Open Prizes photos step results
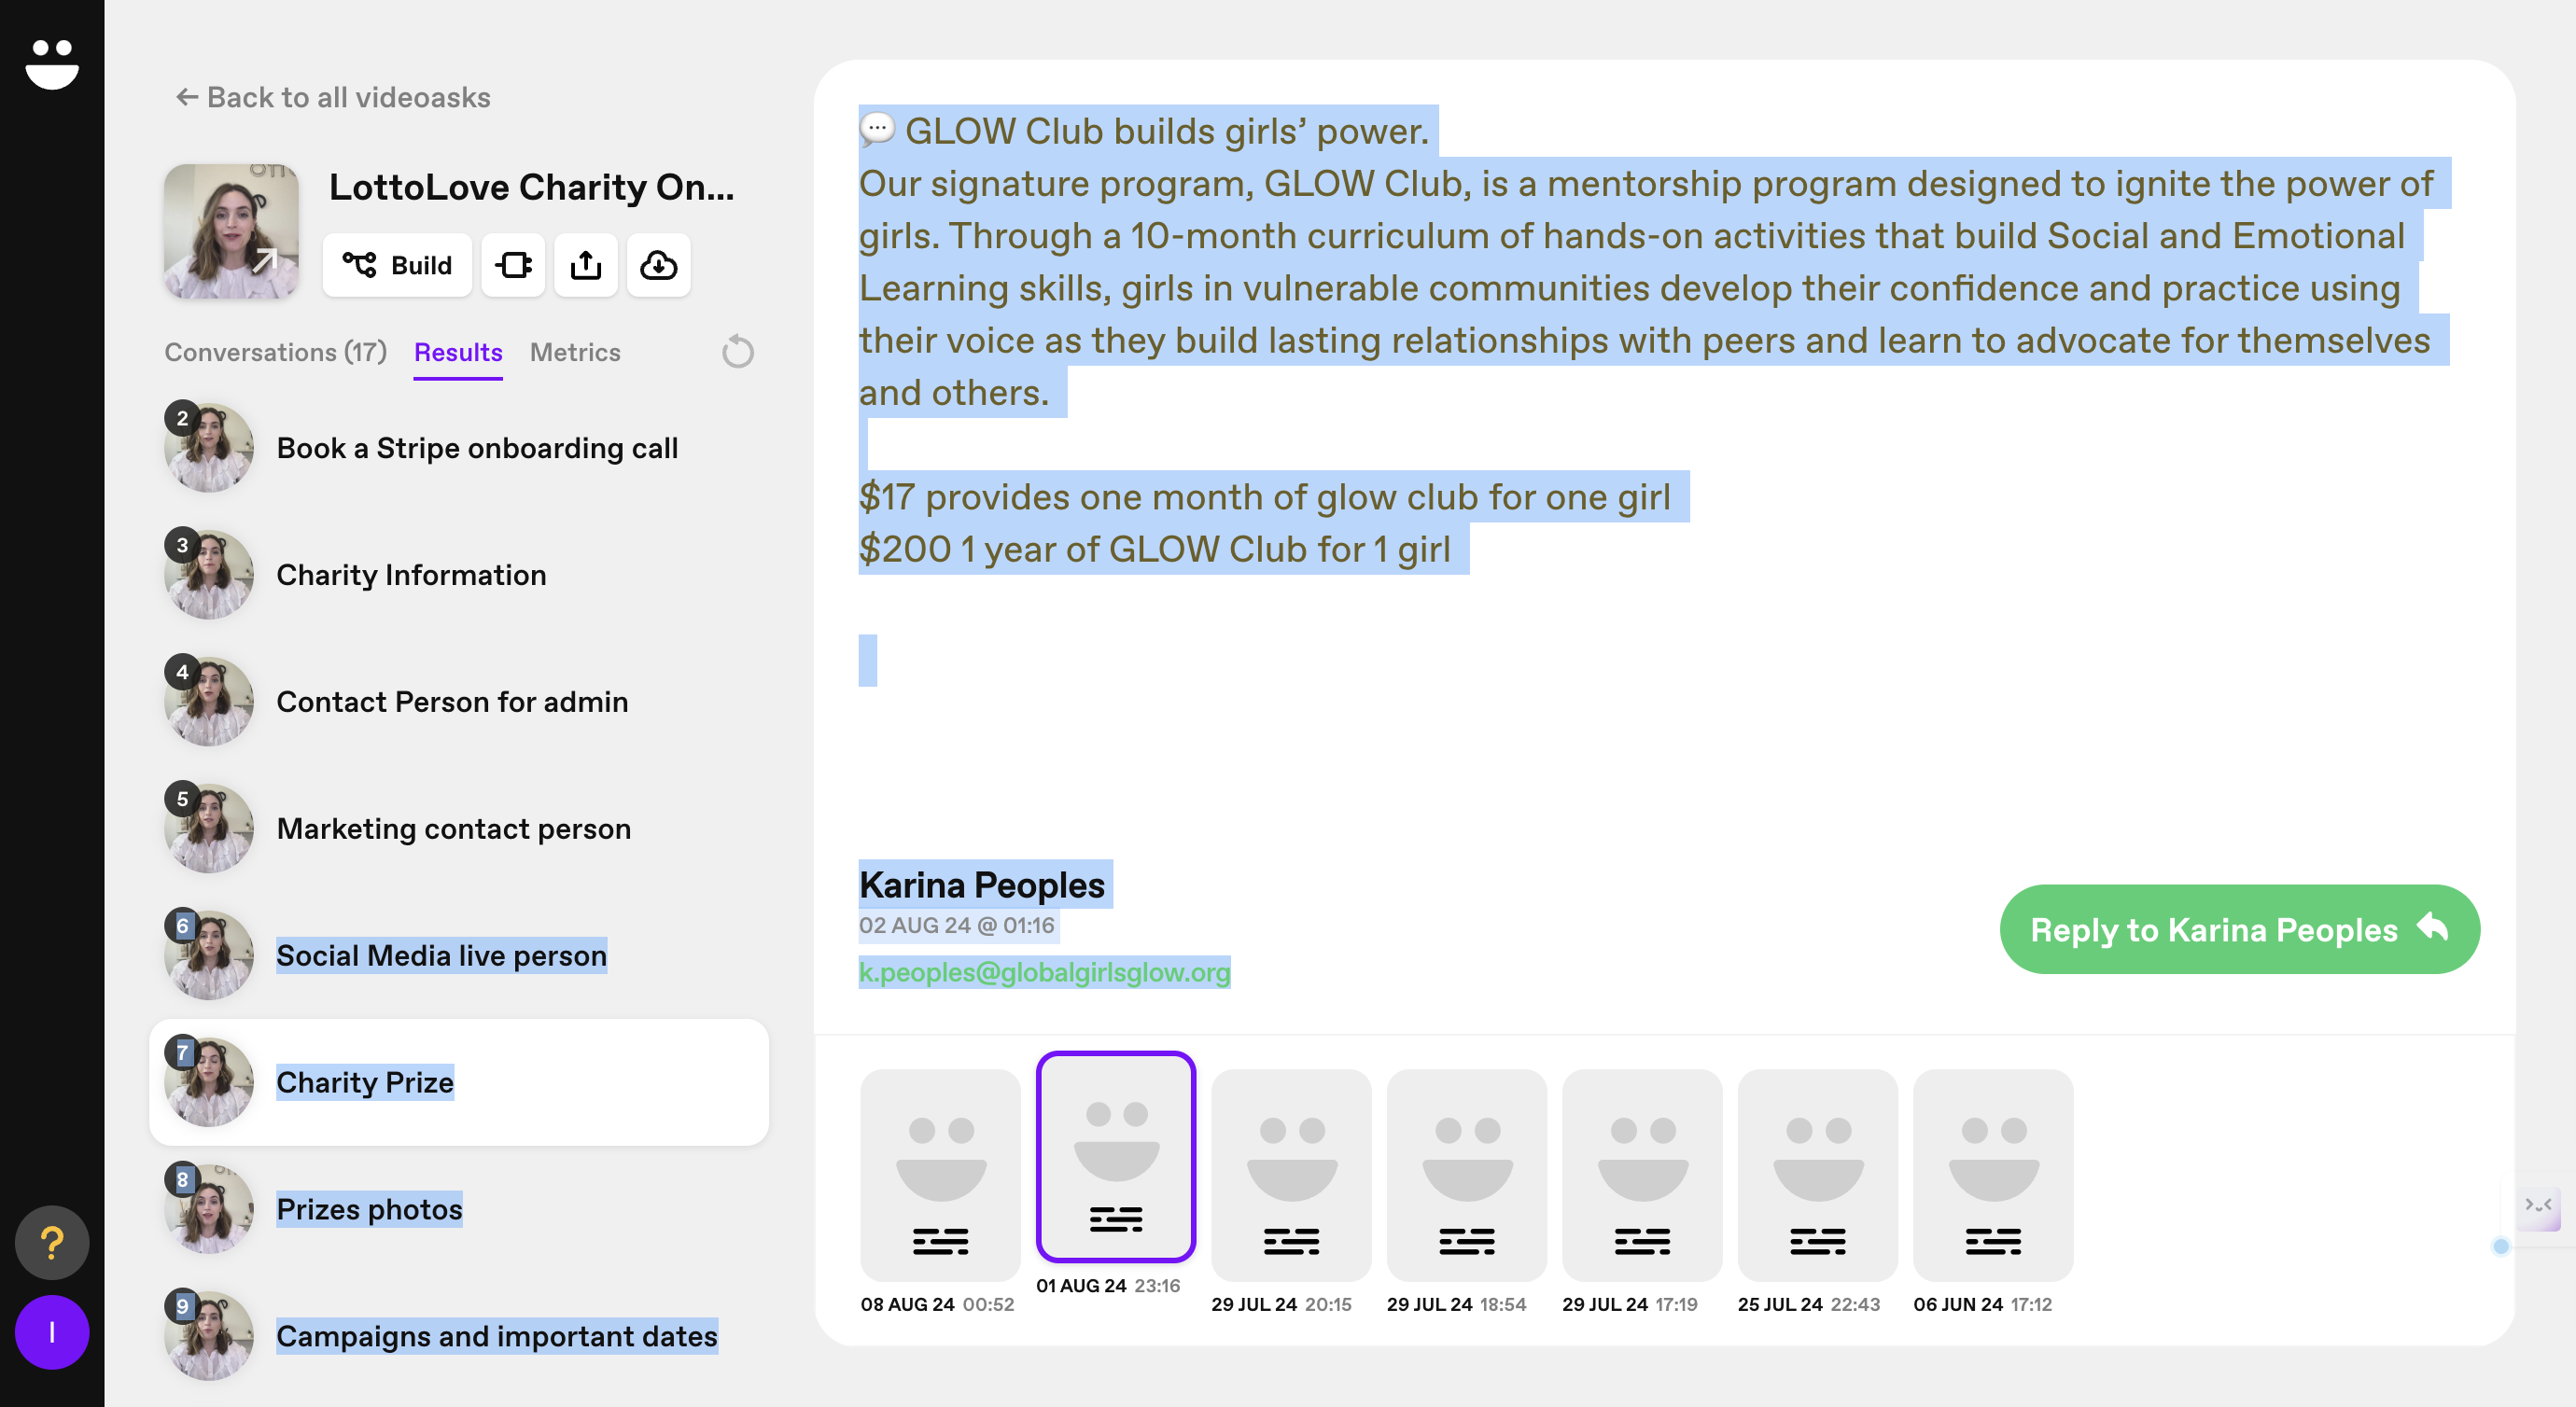The width and height of the screenshot is (2576, 1407). click(369, 1209)
